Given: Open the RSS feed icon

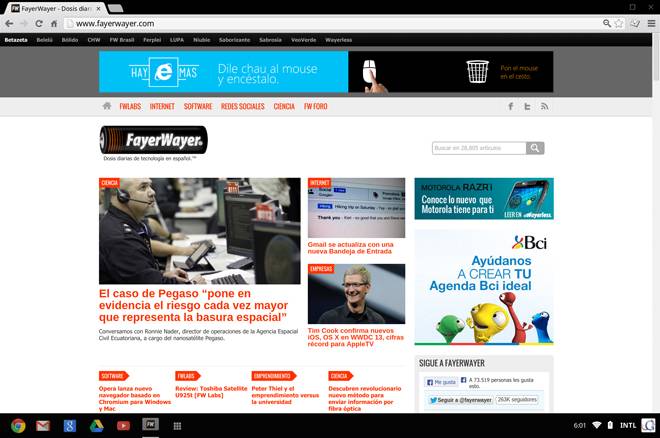Looking at the screenshot, I should (545, 106).
